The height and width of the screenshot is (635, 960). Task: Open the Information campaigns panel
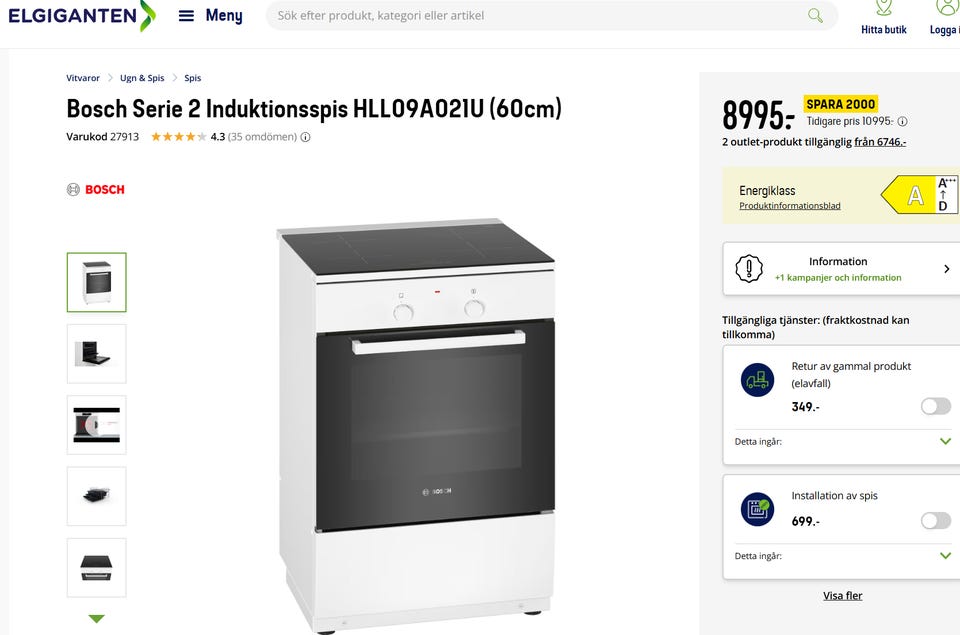(x=840, y=269)
